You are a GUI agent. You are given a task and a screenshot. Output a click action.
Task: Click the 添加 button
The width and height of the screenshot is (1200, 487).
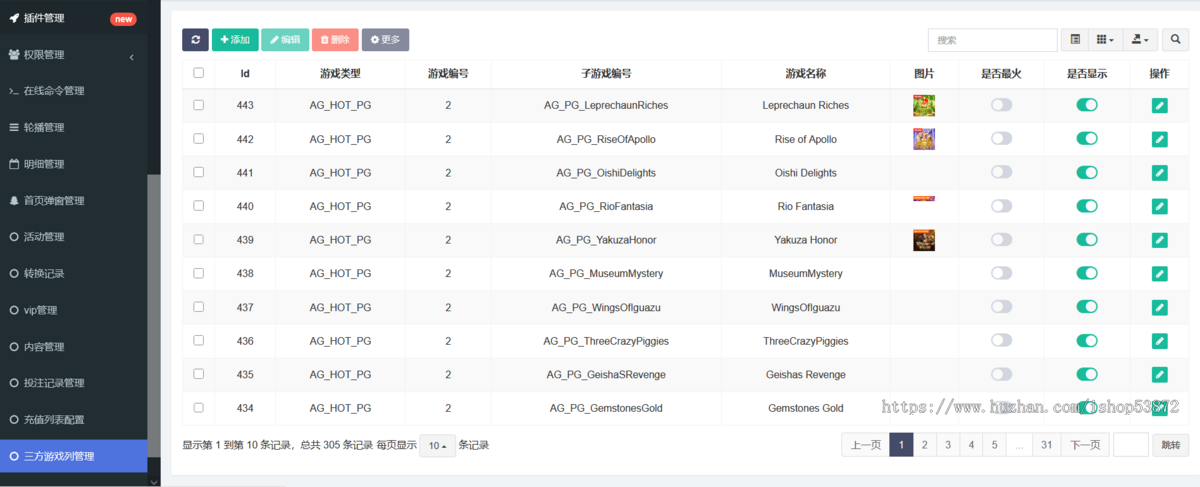coord(235,40)
